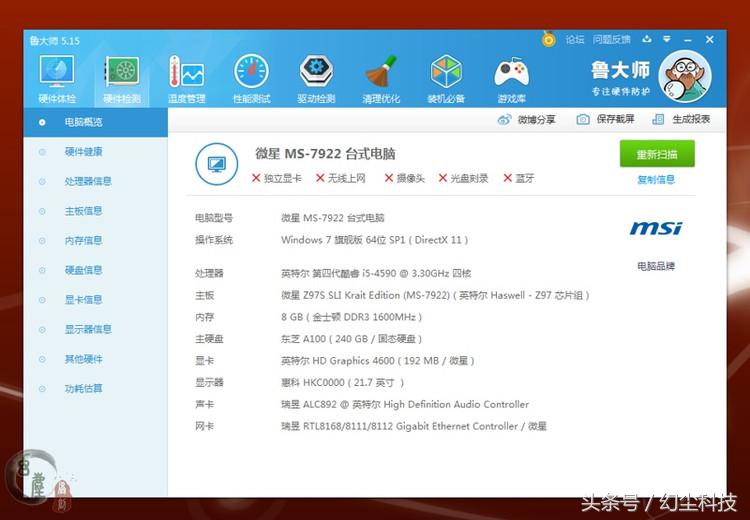Open the title bar dropdown menu arrow

[x=667, y=39]
